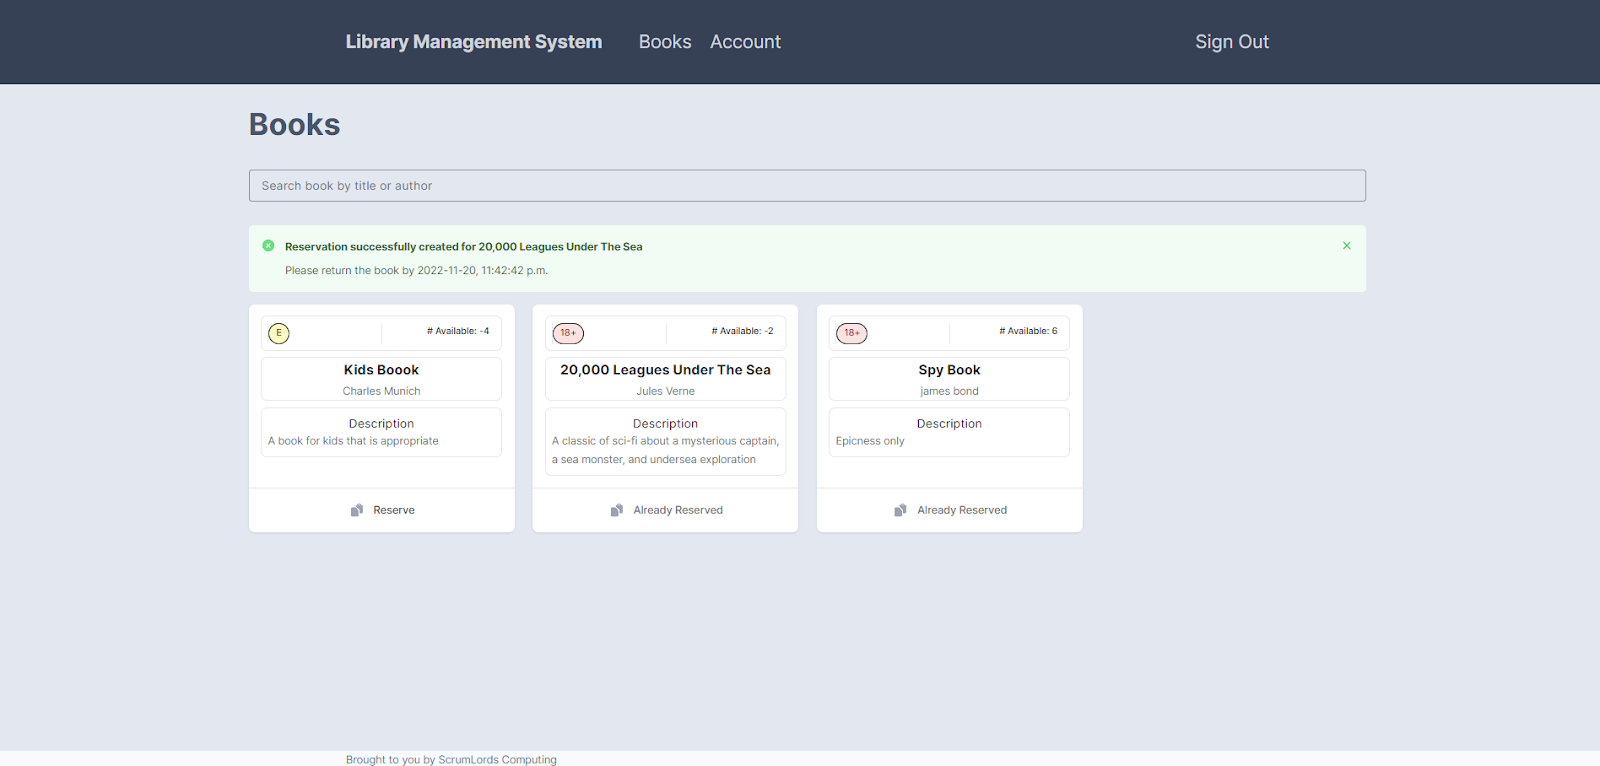Select the Kids Boook title

pyautogui.click(x=381, y=370)
